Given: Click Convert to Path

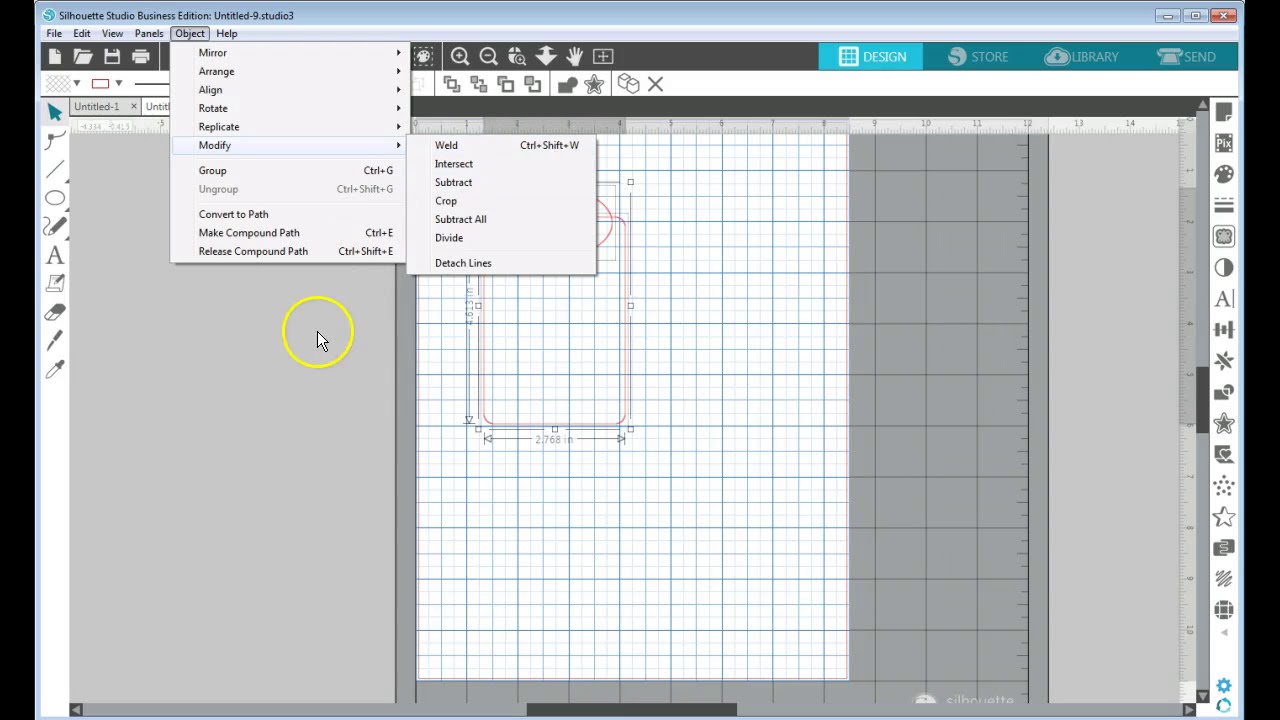Looking at the screenshot, I should pos(288,214).
